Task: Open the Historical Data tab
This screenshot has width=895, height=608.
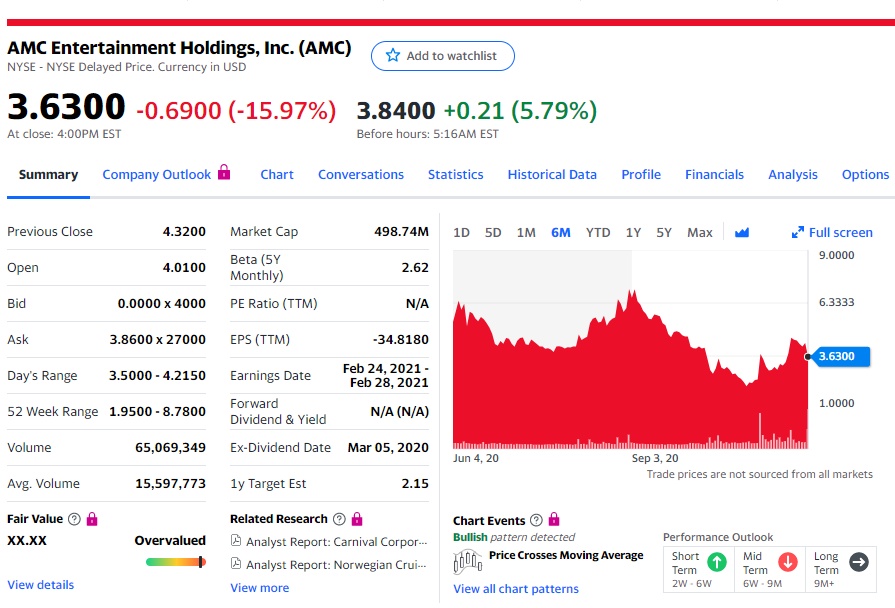Action: point(552,175)
